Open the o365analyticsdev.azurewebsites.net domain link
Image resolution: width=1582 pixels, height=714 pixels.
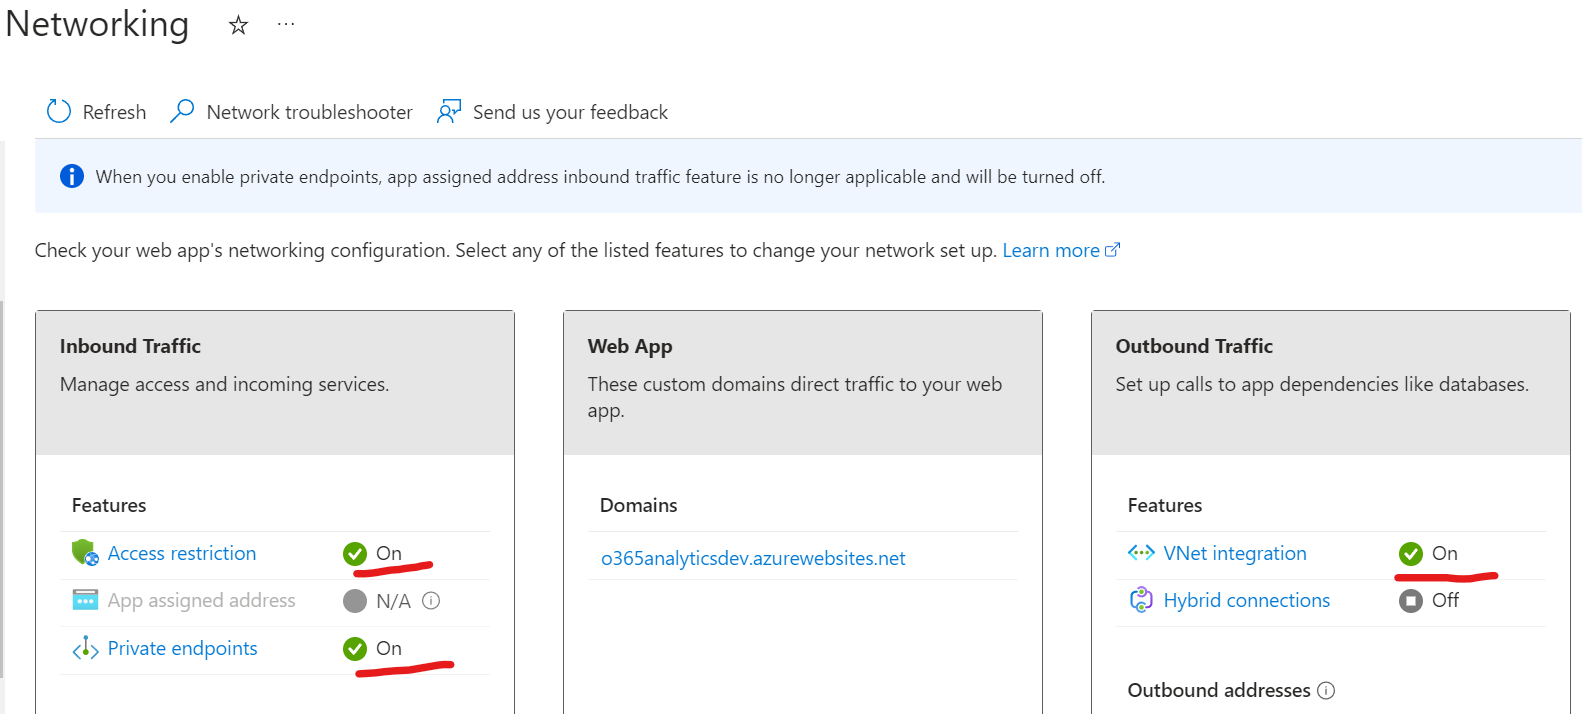(x=753, y=558)
